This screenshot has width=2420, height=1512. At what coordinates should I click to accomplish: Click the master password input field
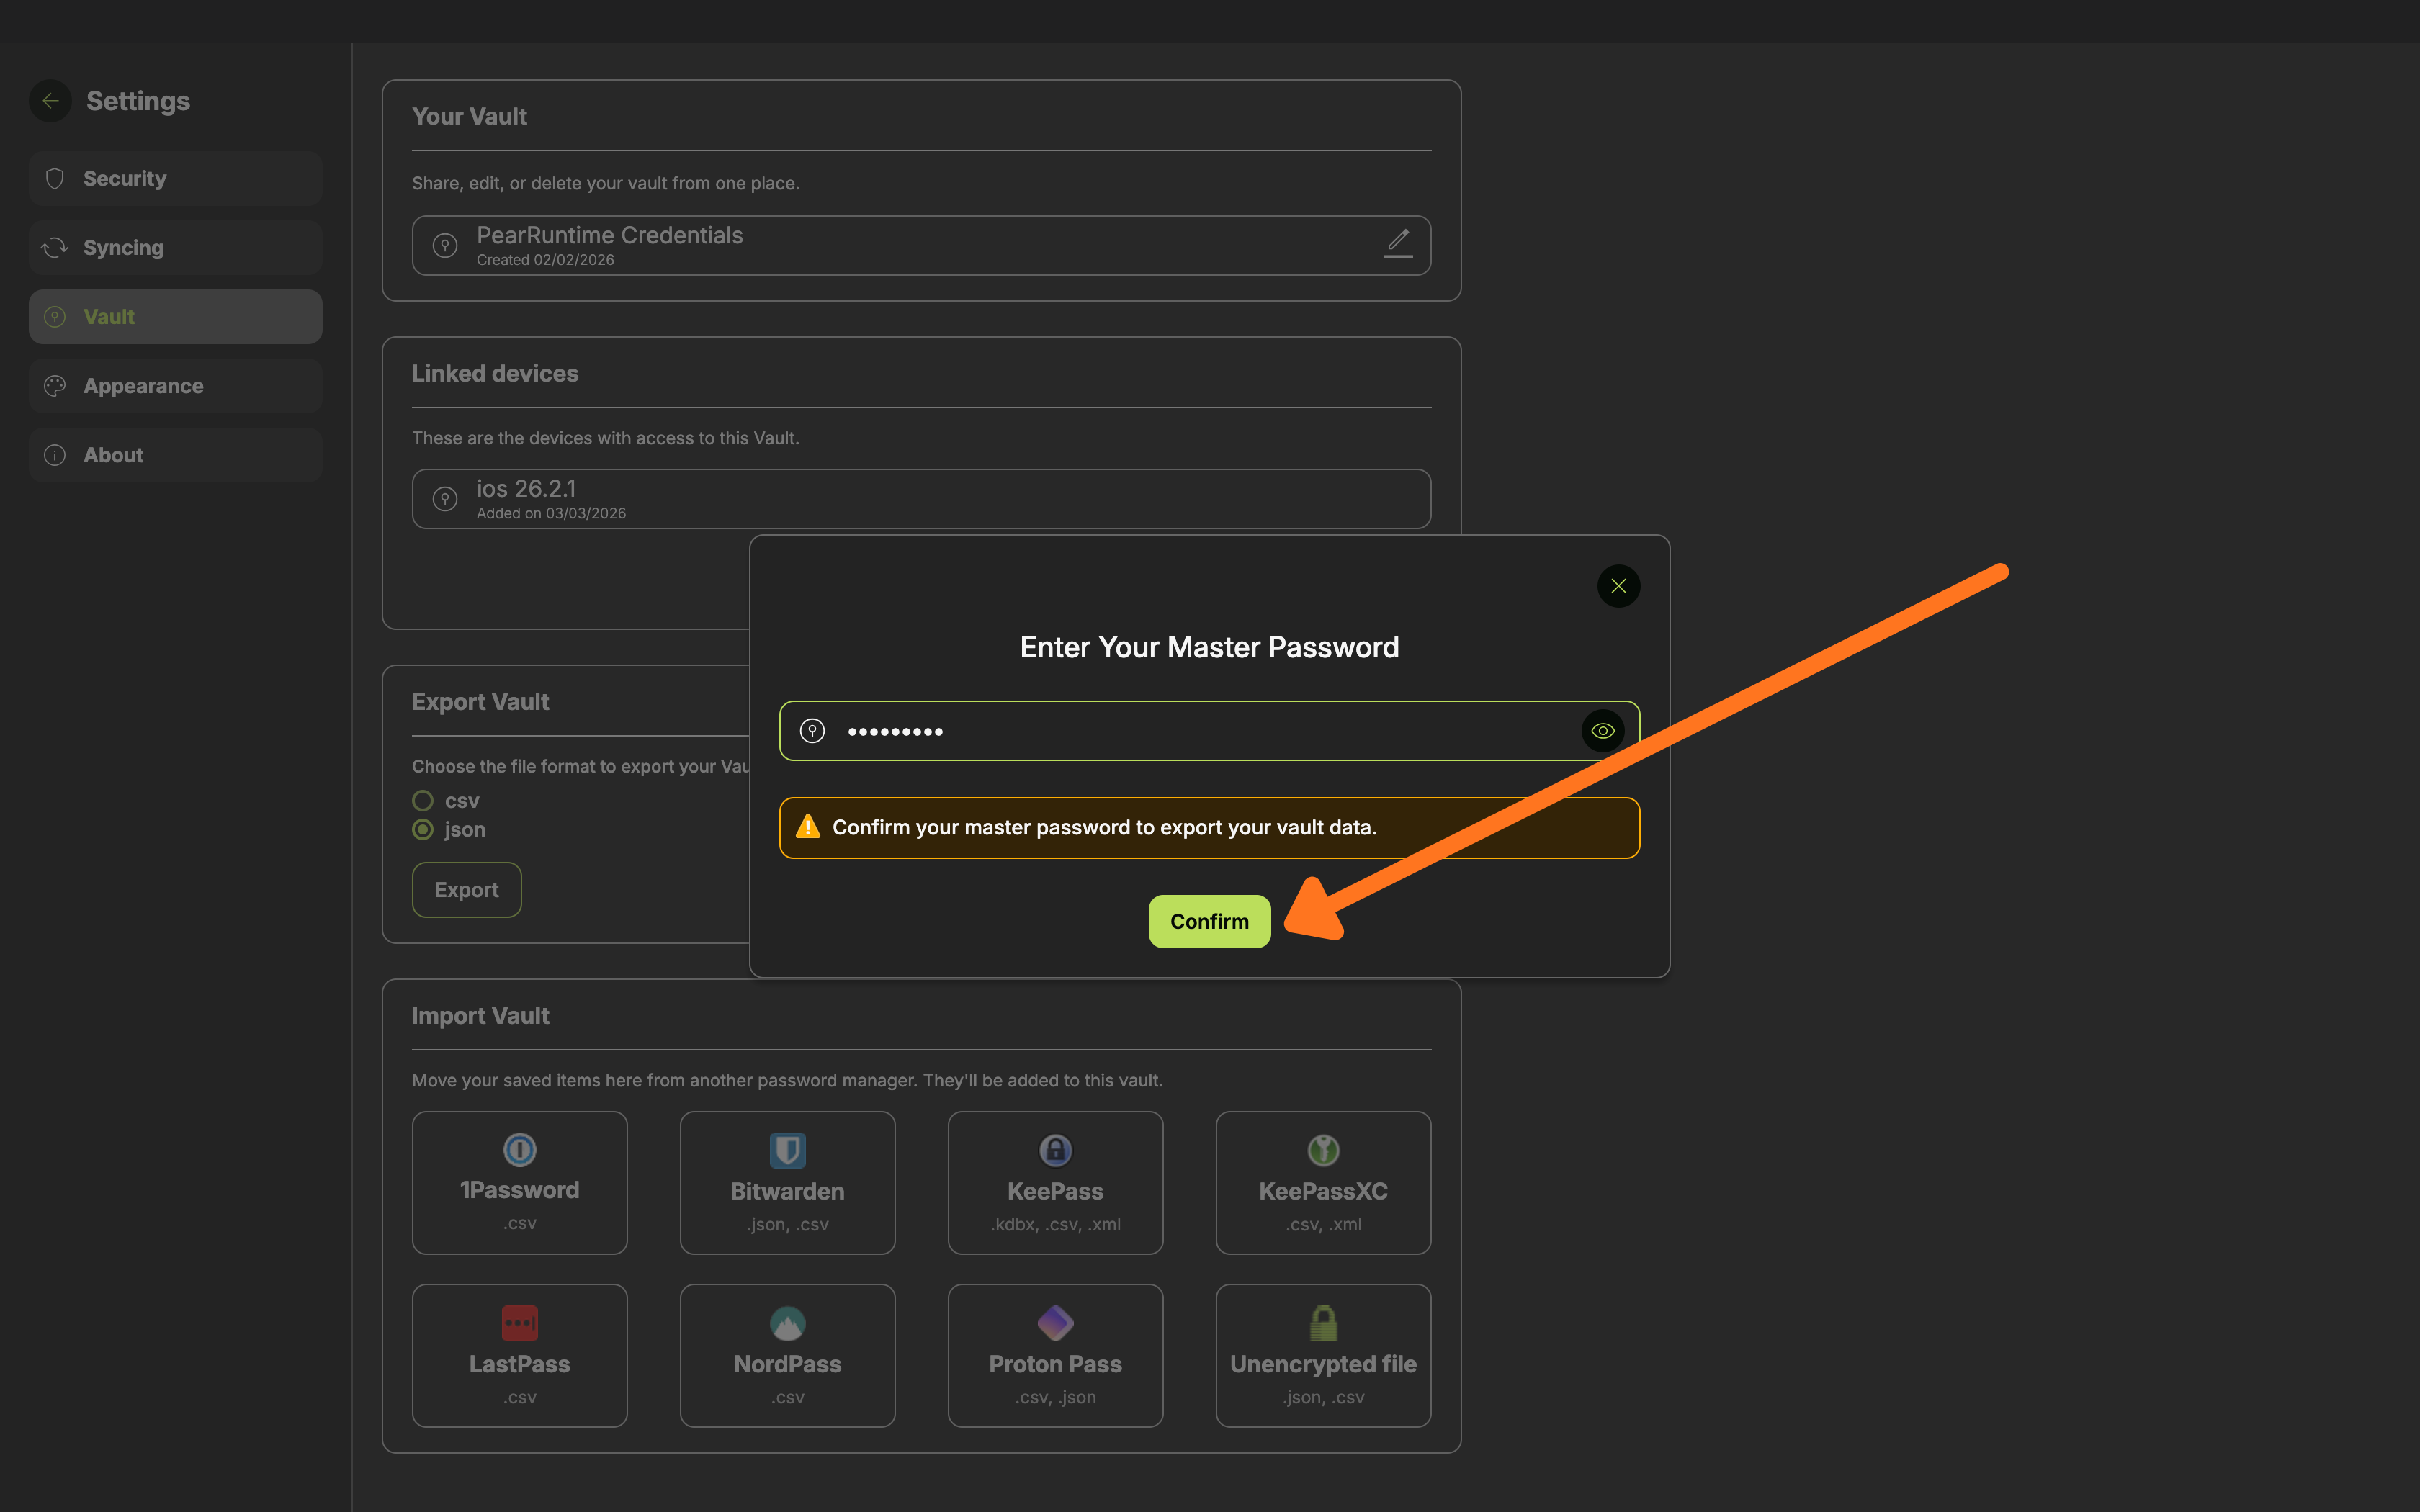click(x=1150, y=730)
